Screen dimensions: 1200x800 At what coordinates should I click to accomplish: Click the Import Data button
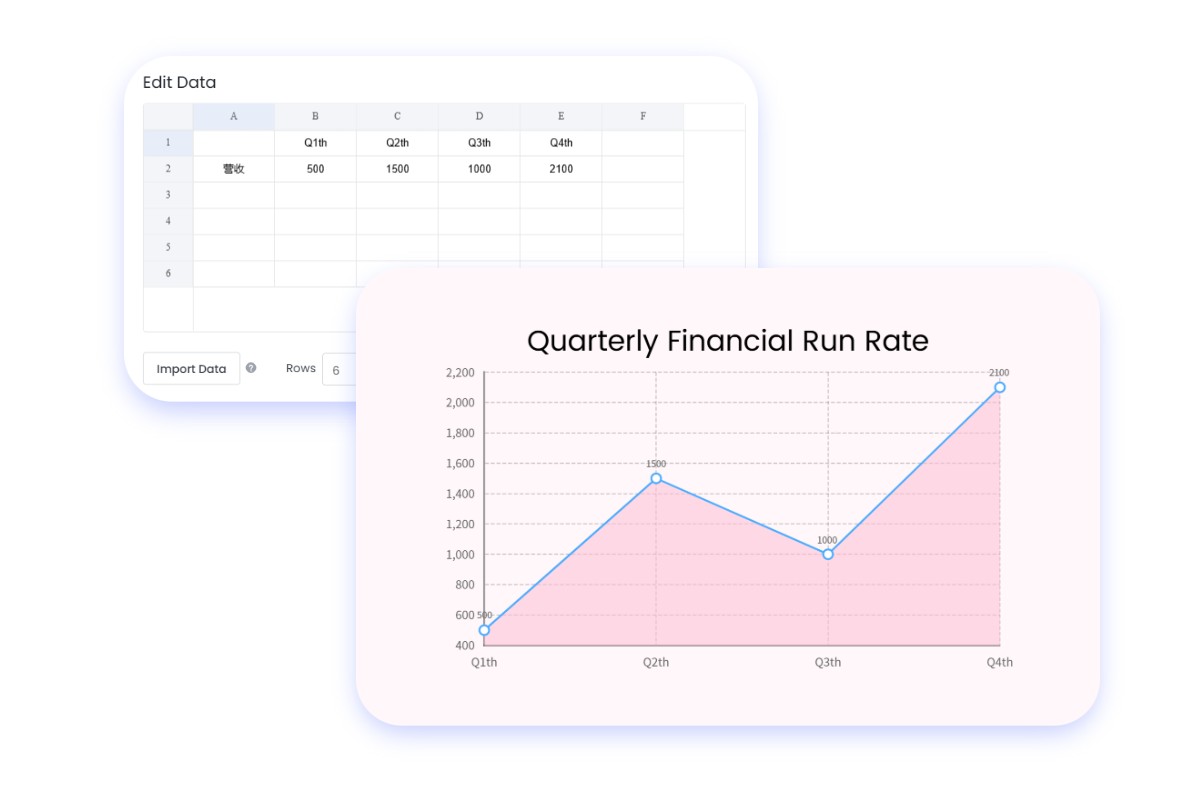click(x=191, y=369)
